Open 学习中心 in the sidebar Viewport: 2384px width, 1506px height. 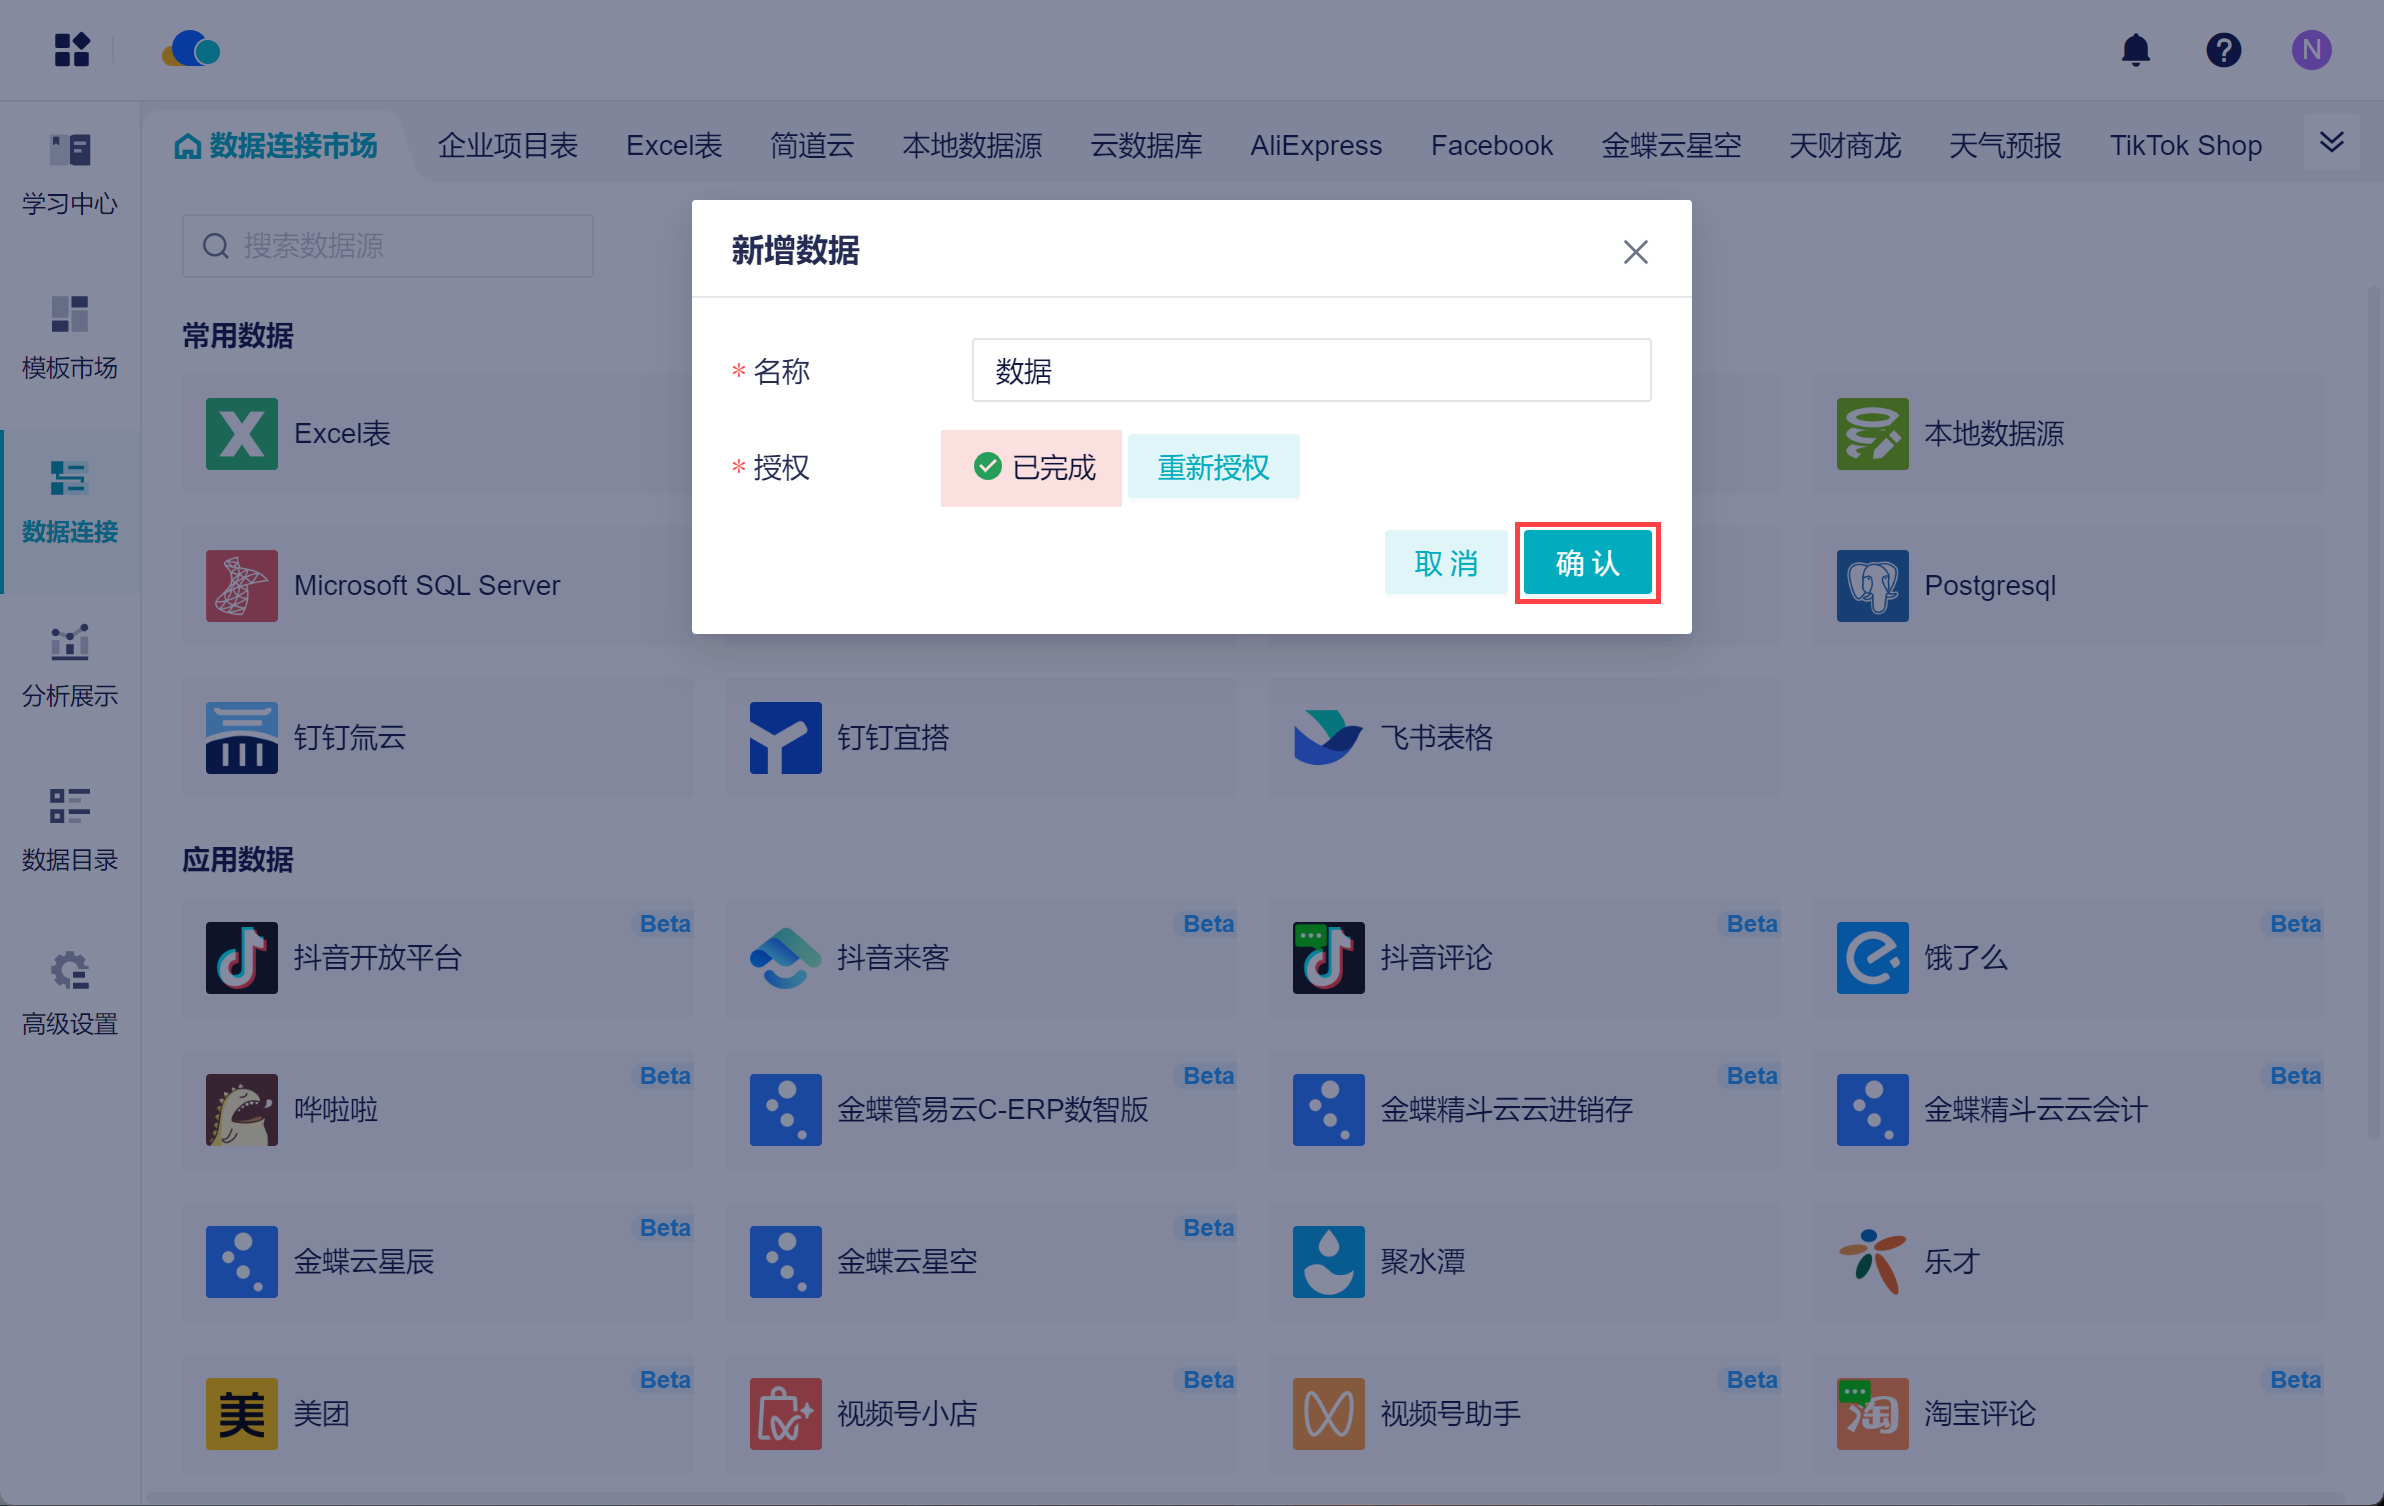[70, 174]
